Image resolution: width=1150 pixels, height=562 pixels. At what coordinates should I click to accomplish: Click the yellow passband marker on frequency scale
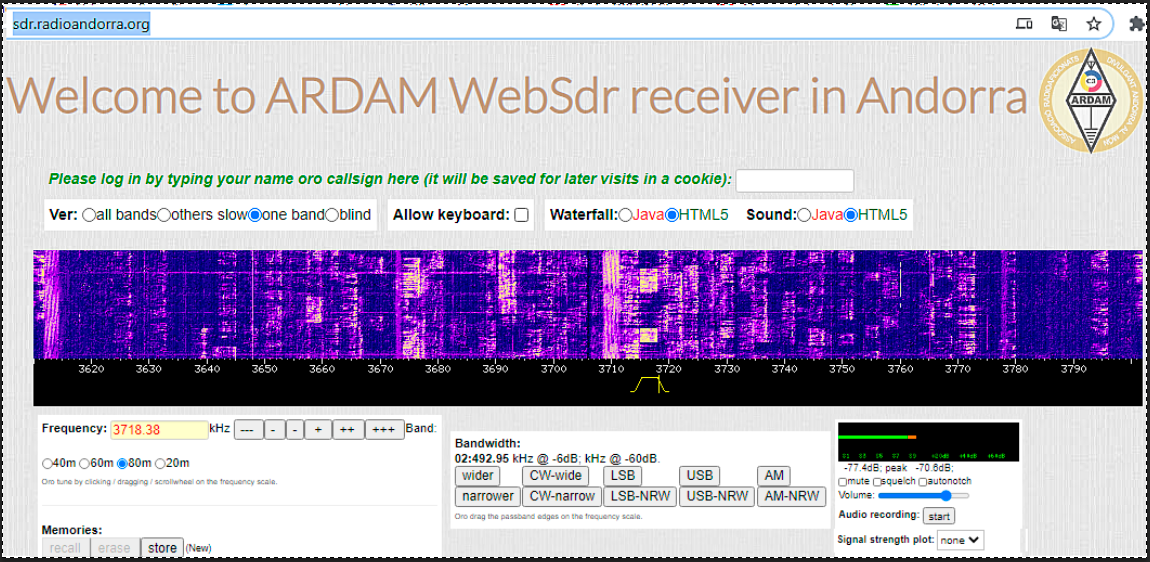[x=649, y=386]
